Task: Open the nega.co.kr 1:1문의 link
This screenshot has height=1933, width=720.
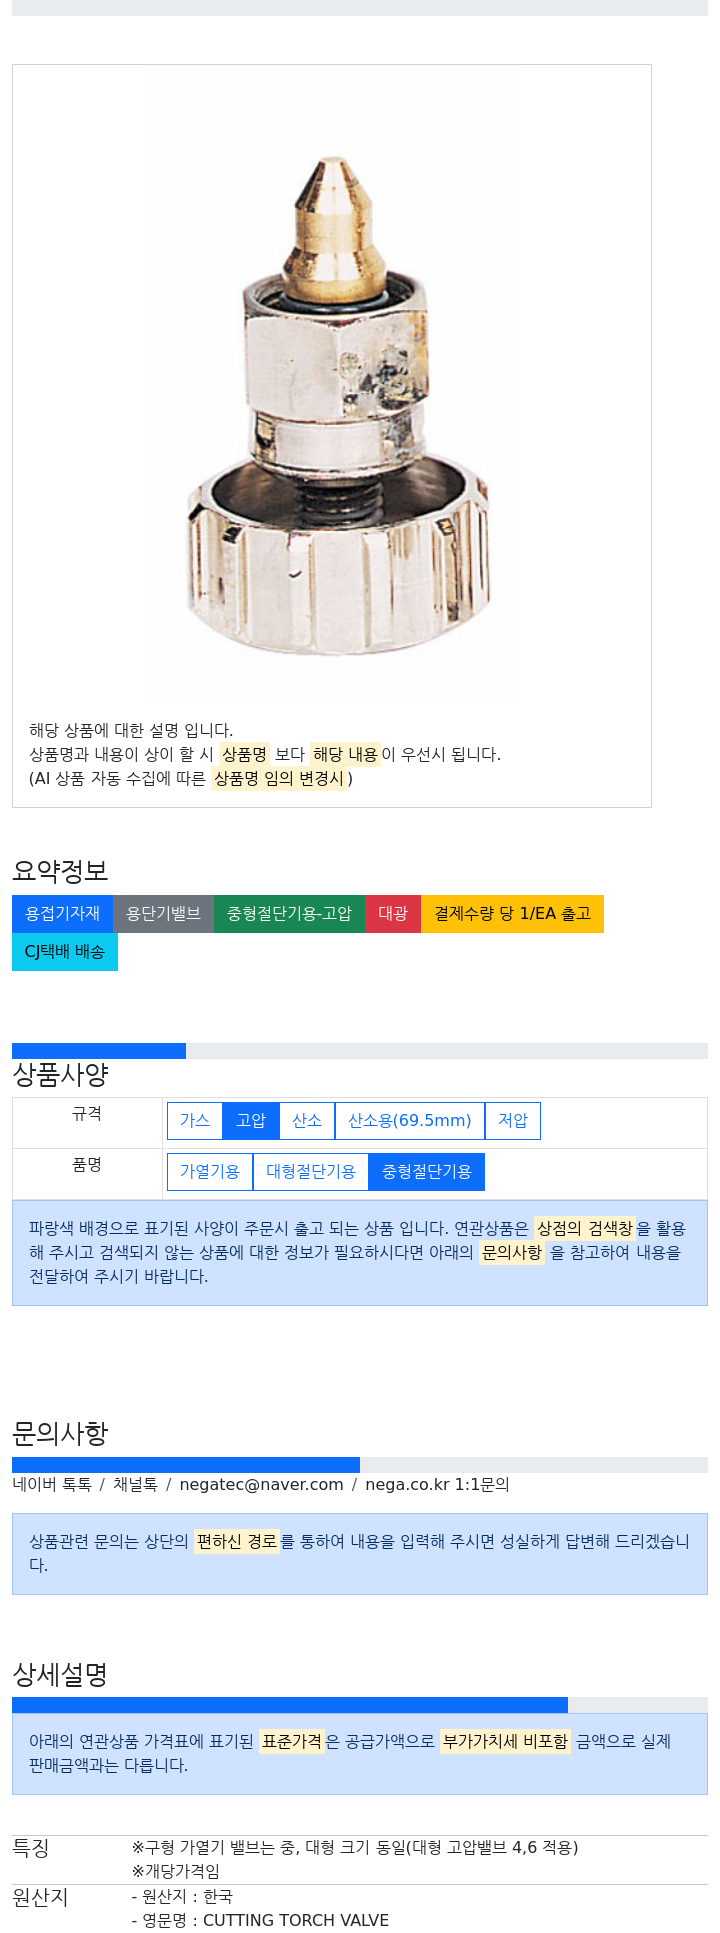Action: click(437, 1485)
